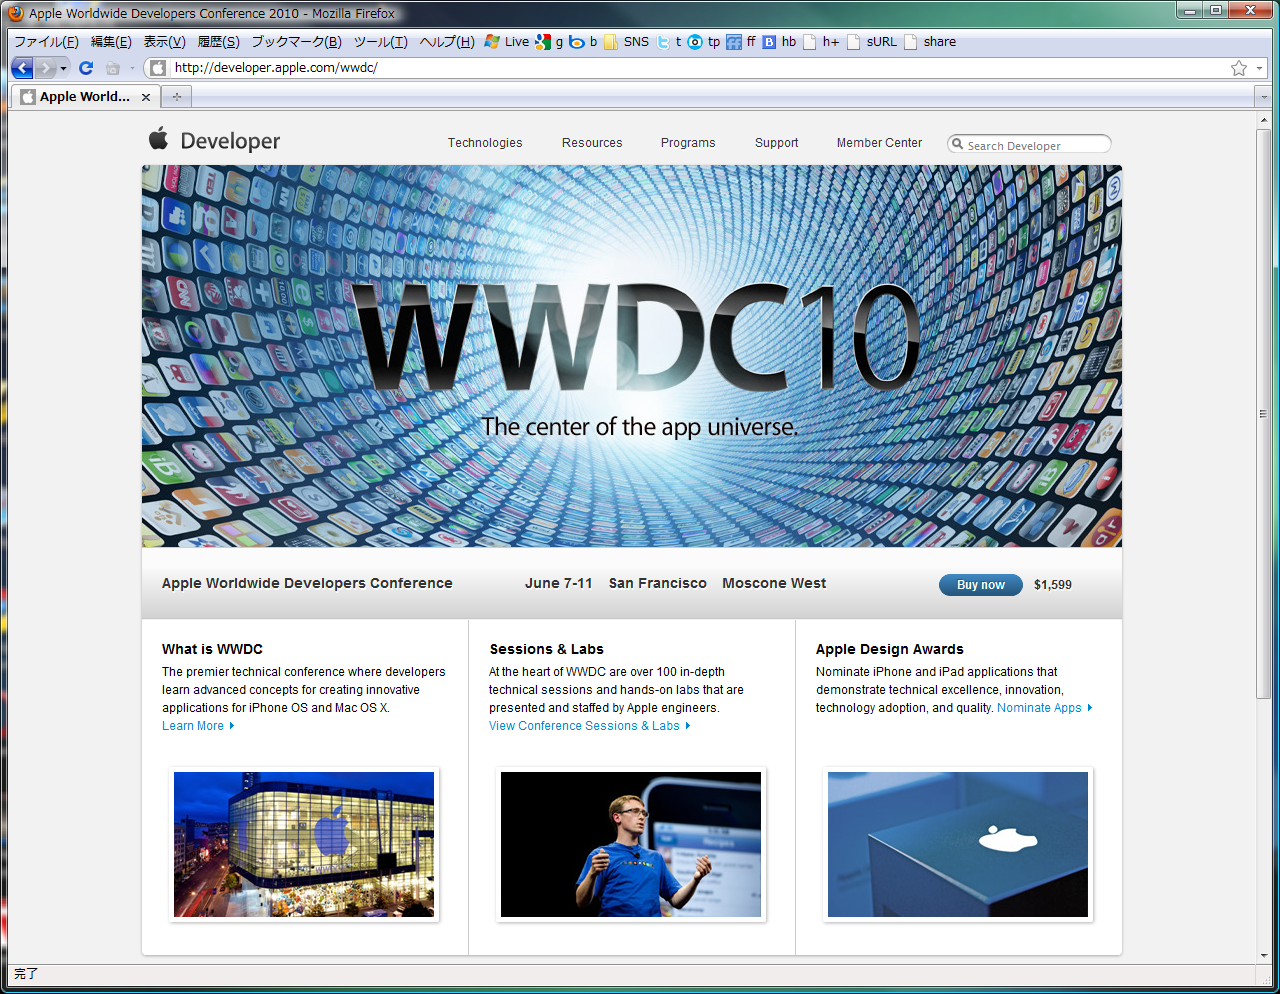The width and height of the screenshot is (1280, 994).
Task: Open the list all tabs dropdown
Action: point(1263,97)
